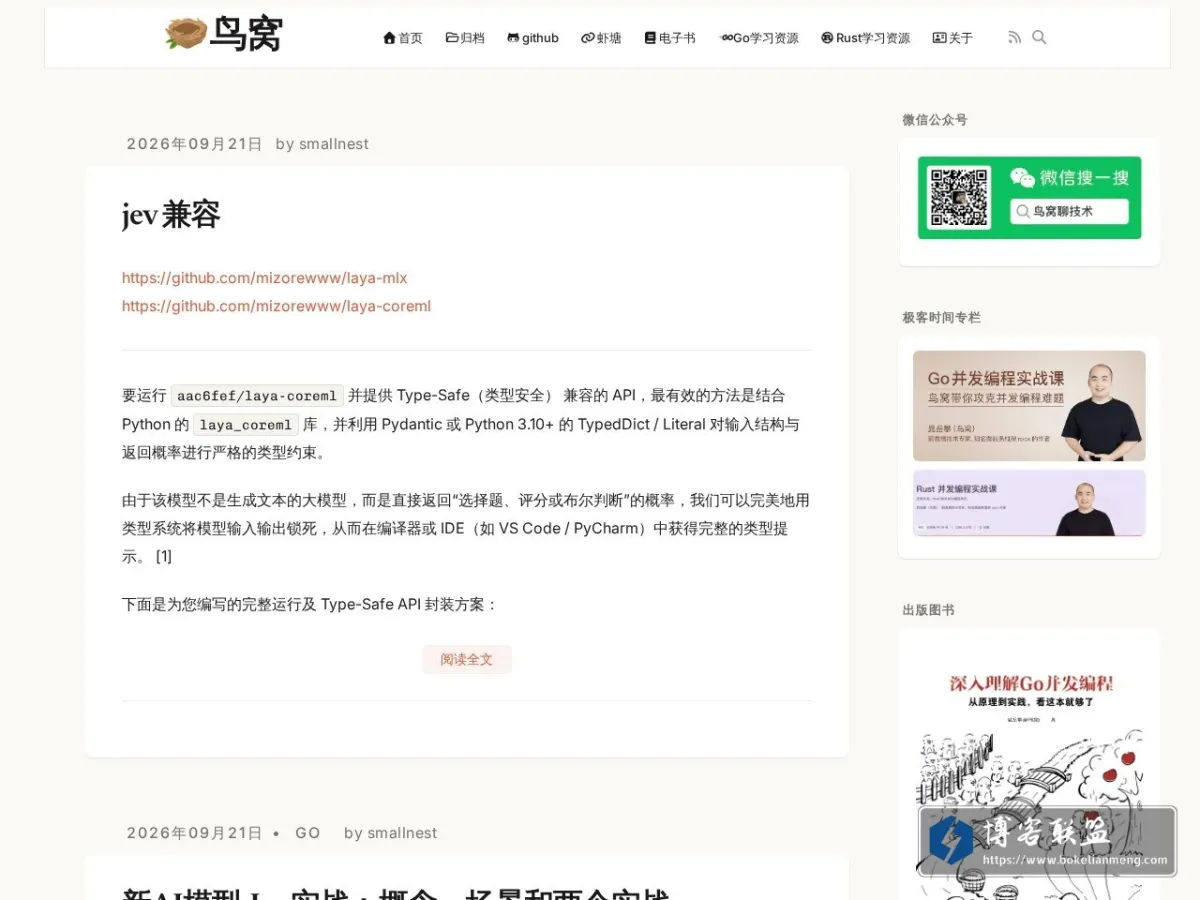
Task: Open the laya-coreml GitHub link
Action: point(276,306)
